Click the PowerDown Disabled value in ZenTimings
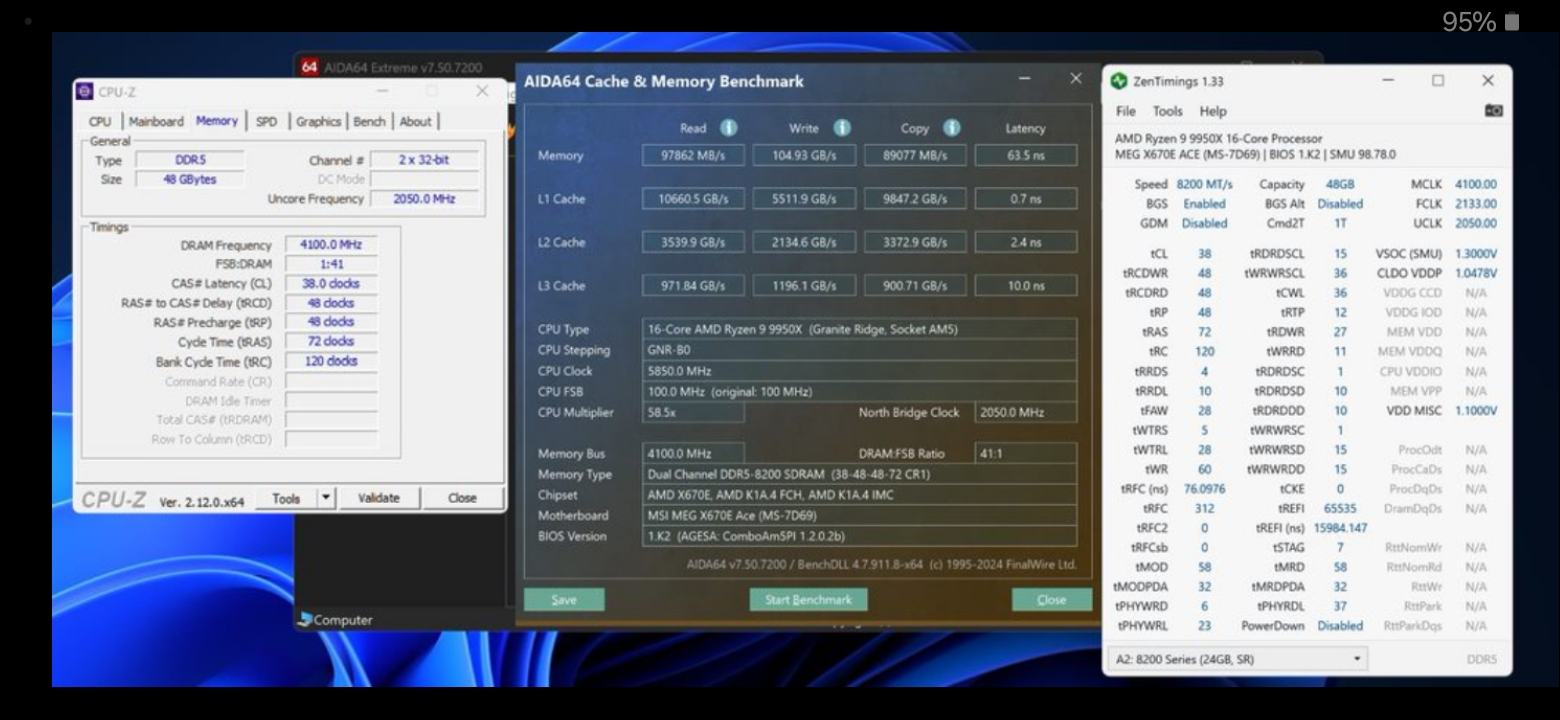Viewport: 1560px width, 720px height. coord(1340,626)
